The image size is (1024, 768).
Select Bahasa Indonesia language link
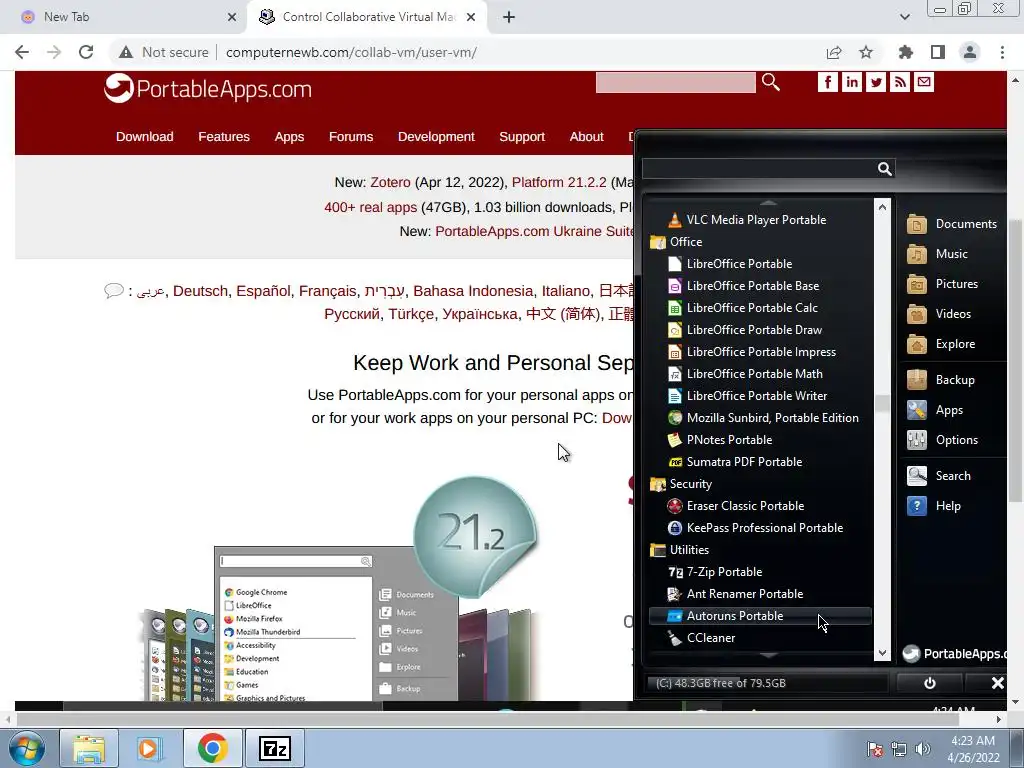click(473, 291)
